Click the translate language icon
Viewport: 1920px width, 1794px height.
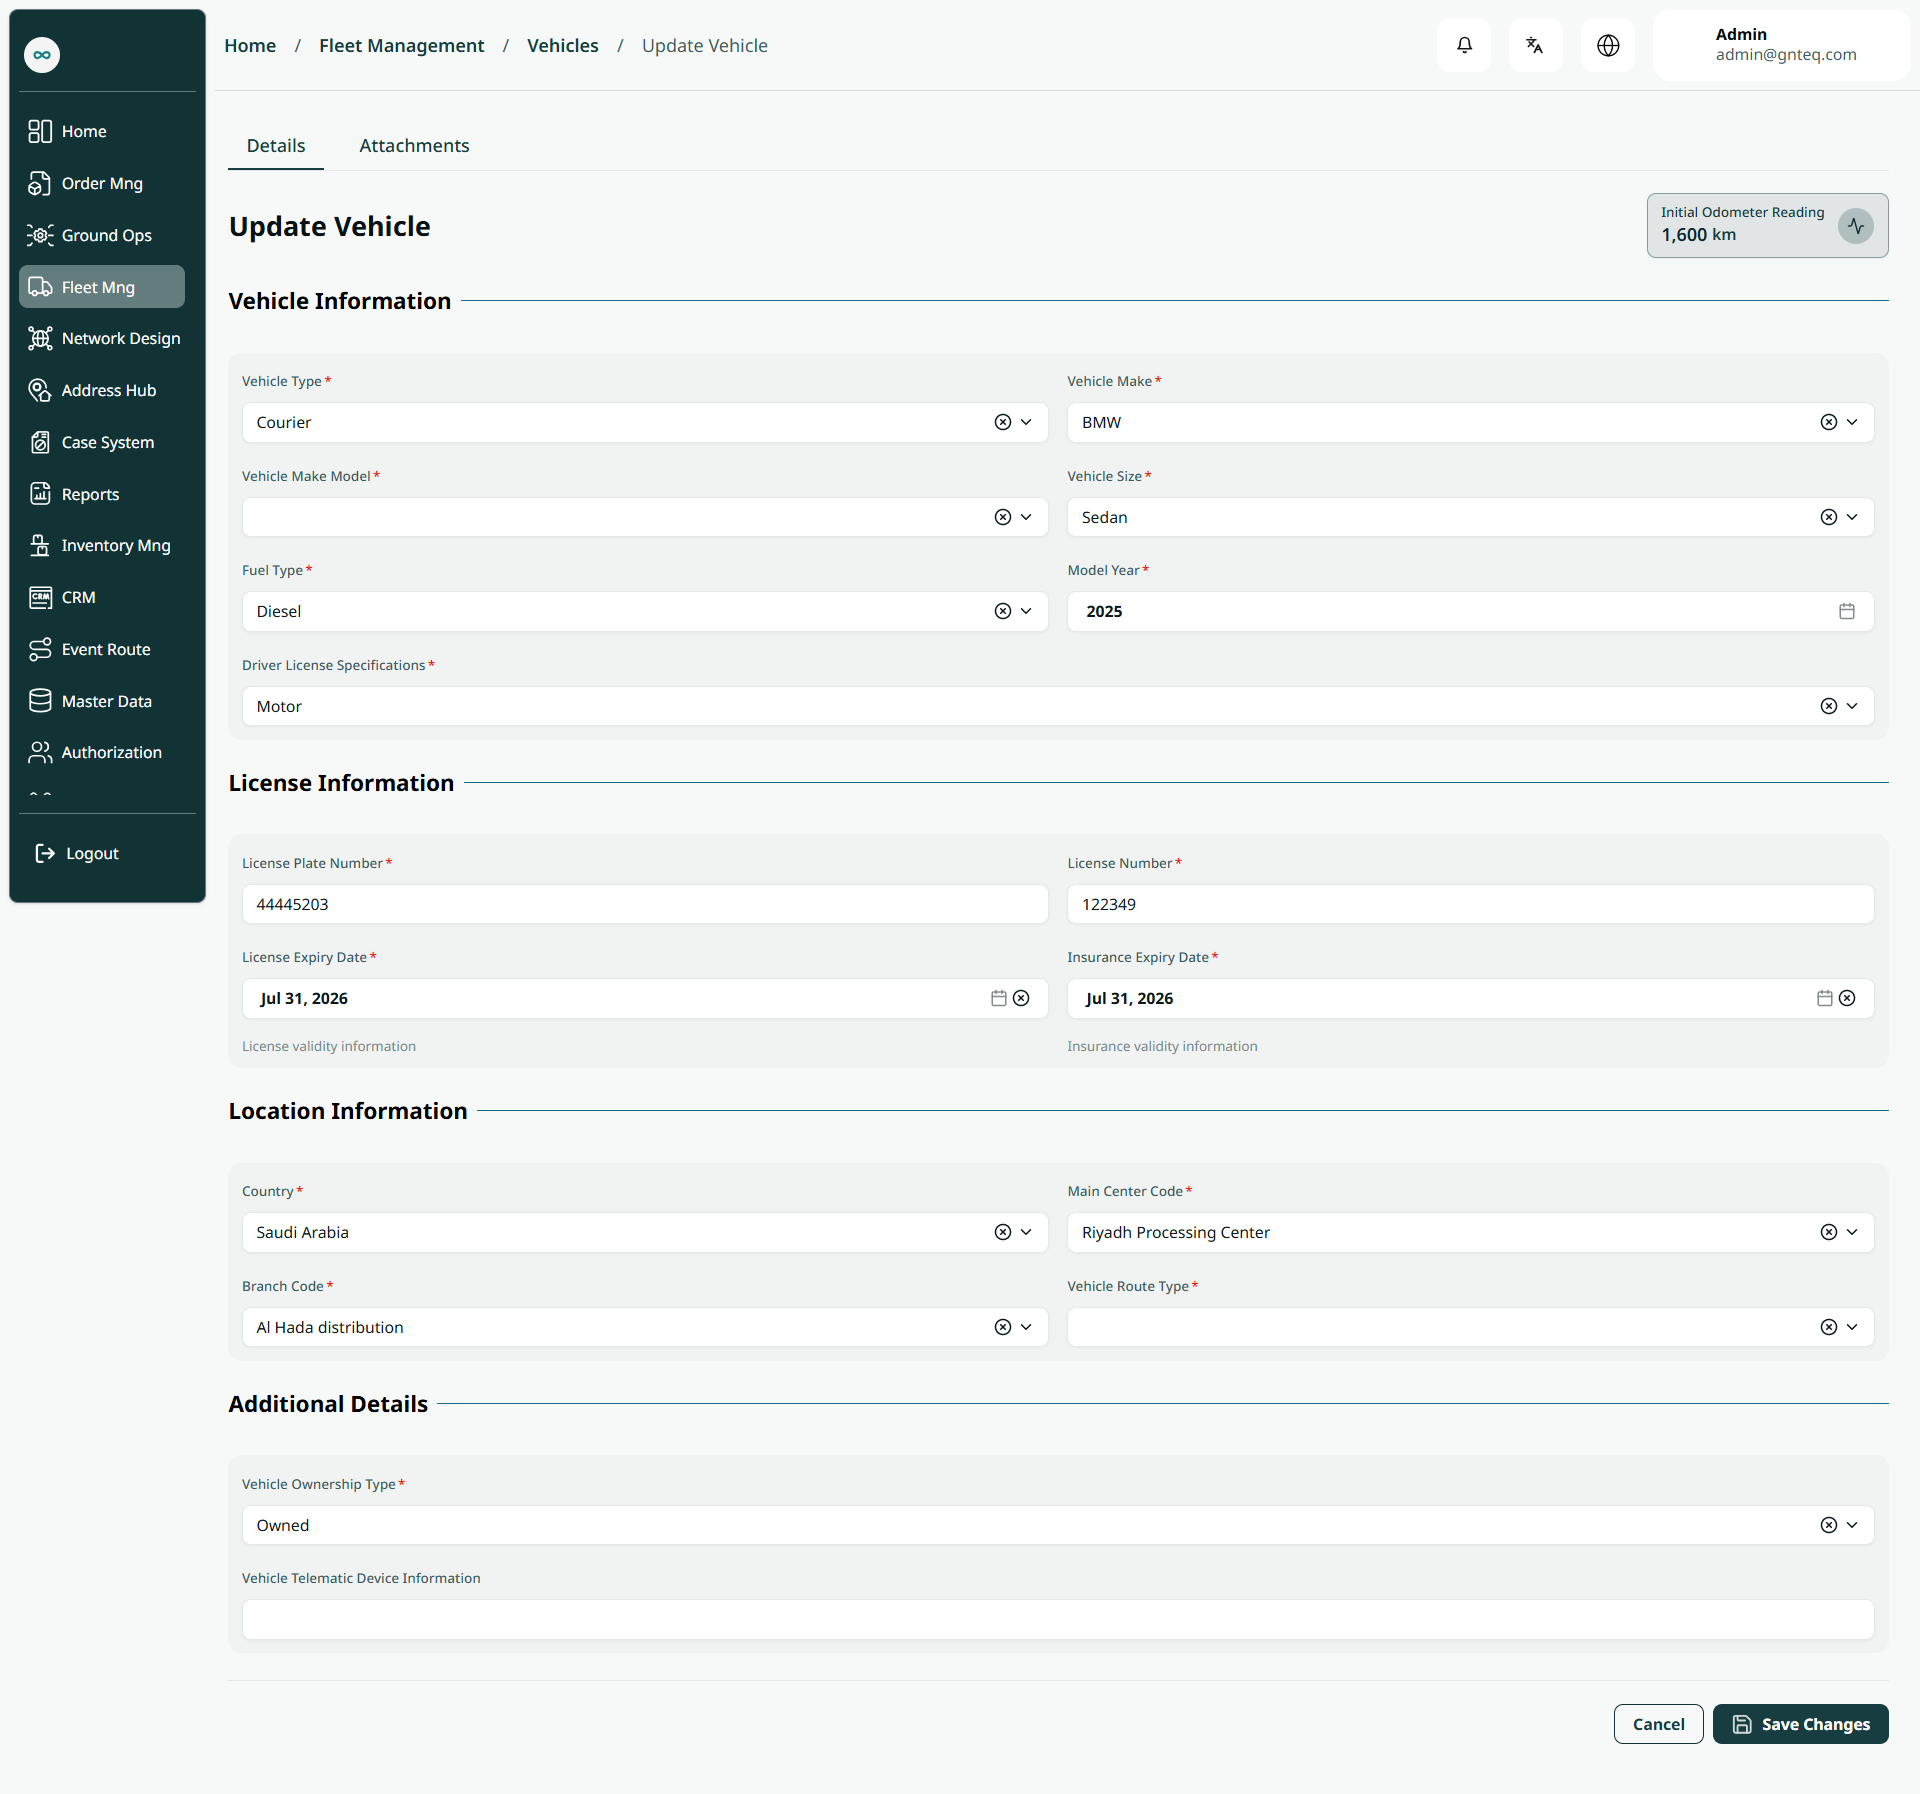1535,45
